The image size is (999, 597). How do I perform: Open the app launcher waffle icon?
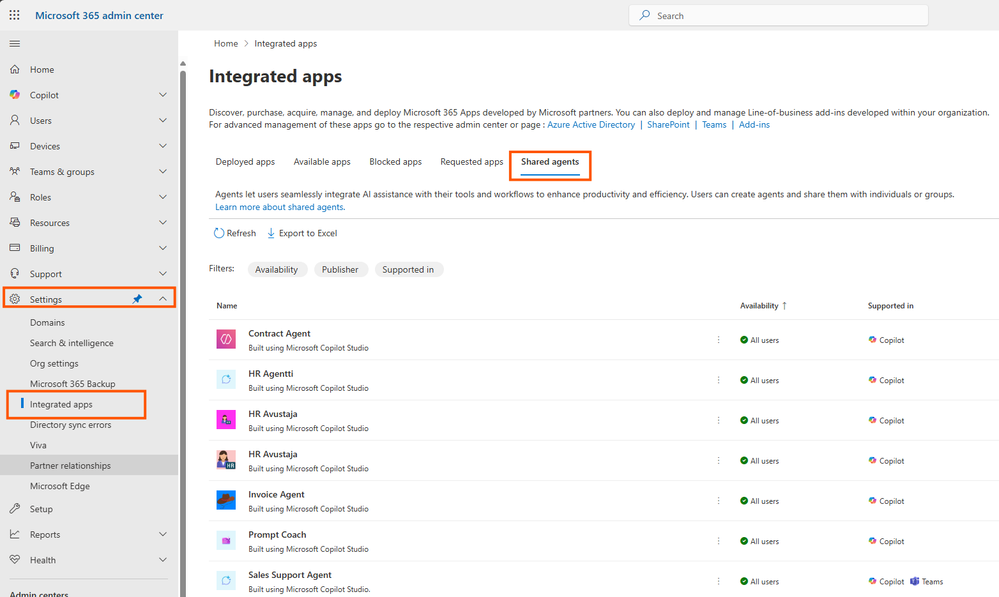pos(14,15)
